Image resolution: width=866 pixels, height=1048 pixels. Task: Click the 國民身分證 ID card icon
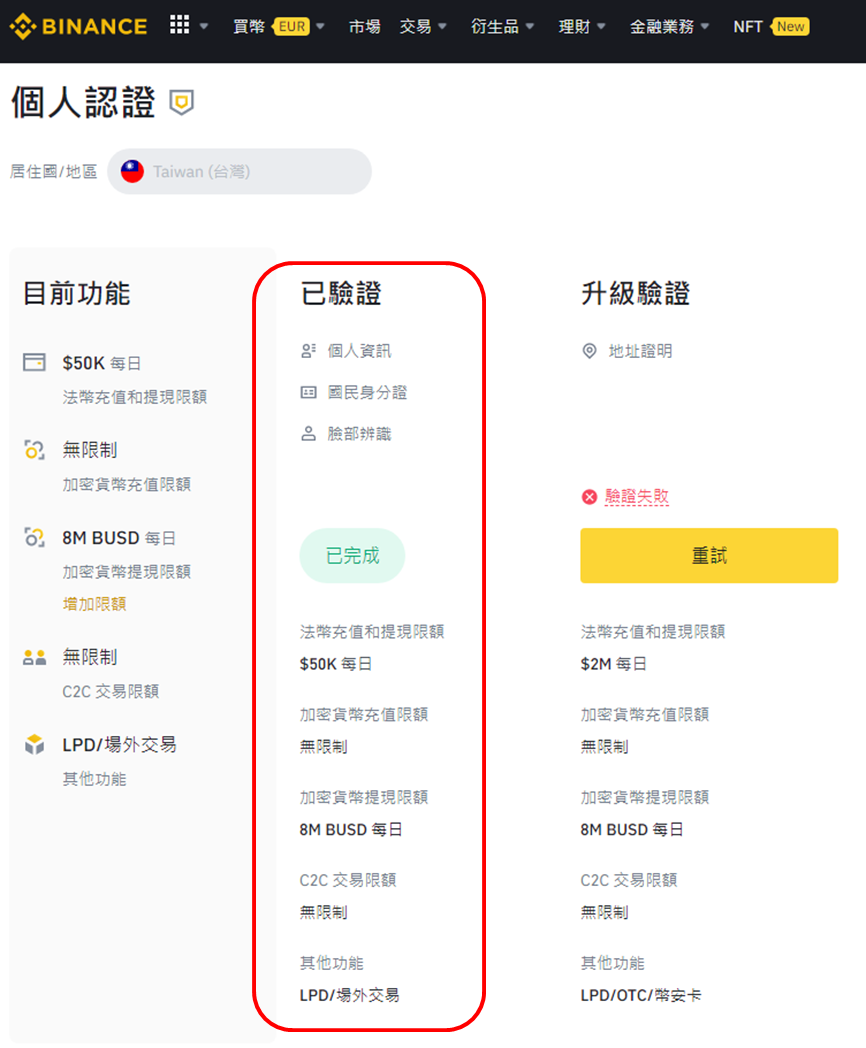tap(308, 392)
